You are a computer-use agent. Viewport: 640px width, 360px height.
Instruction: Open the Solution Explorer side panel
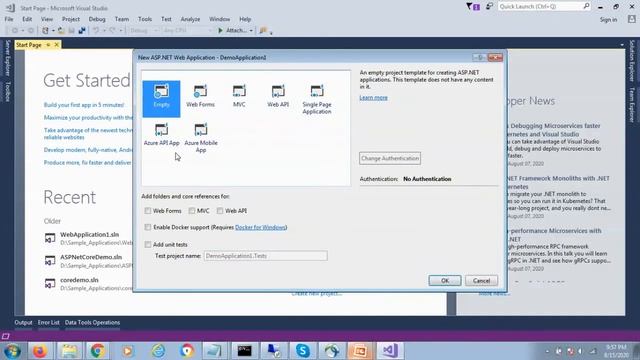(x=632, y=60)
